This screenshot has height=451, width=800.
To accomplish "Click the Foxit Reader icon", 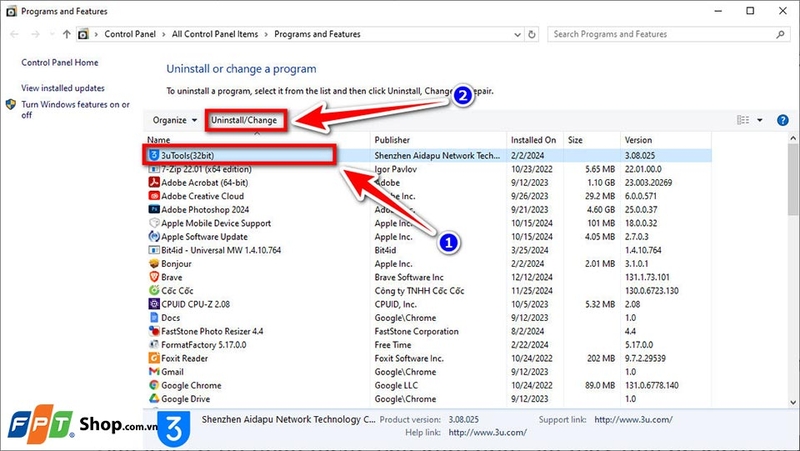I will tap(153, 357).
